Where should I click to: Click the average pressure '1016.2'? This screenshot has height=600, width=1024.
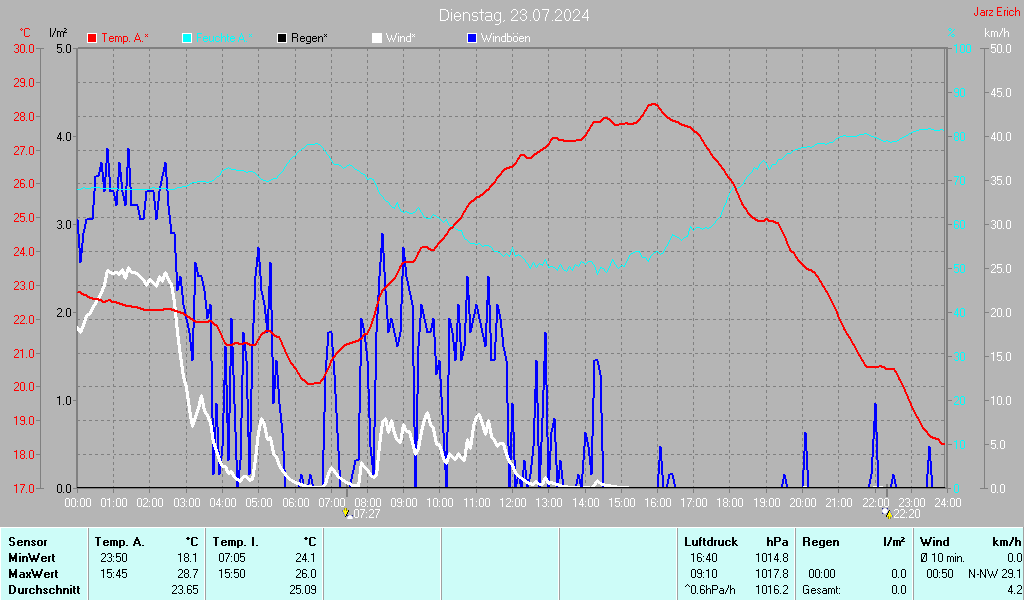tap(772, 590)
